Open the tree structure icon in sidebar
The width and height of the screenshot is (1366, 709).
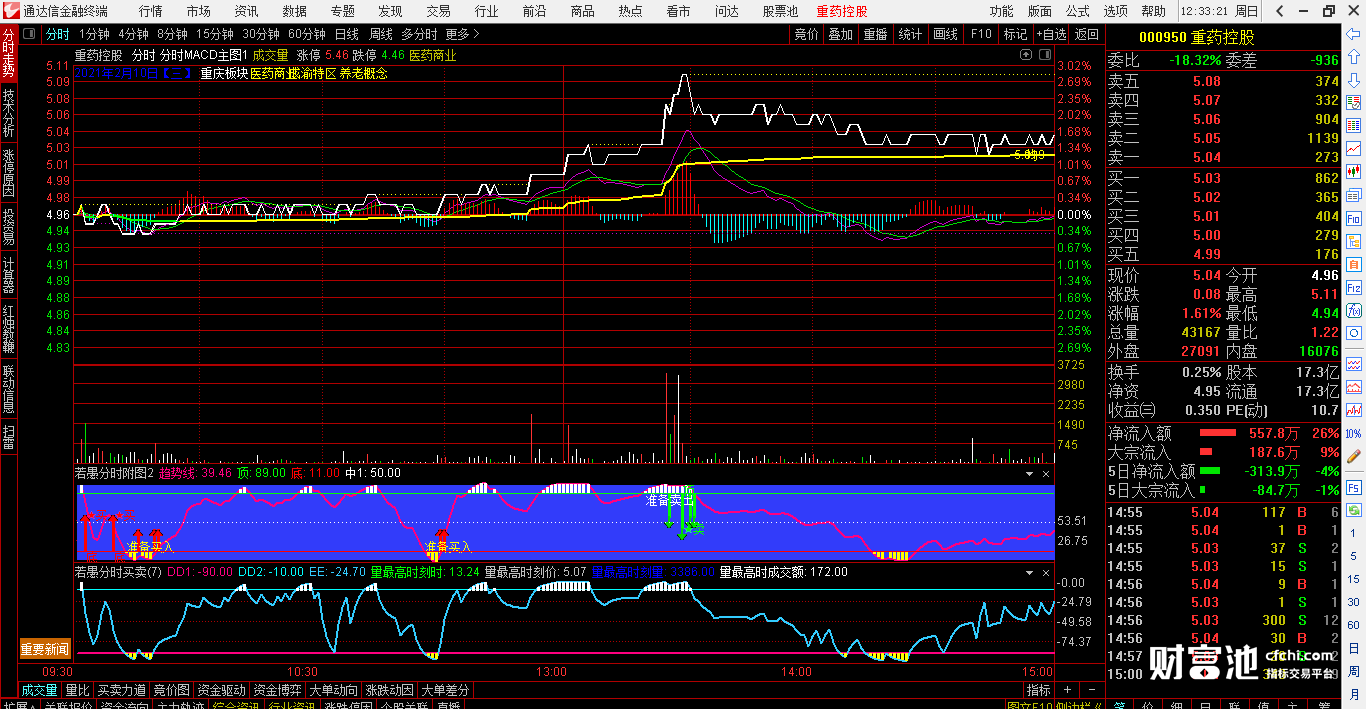pyautogui.click(x=1354, y=242)
